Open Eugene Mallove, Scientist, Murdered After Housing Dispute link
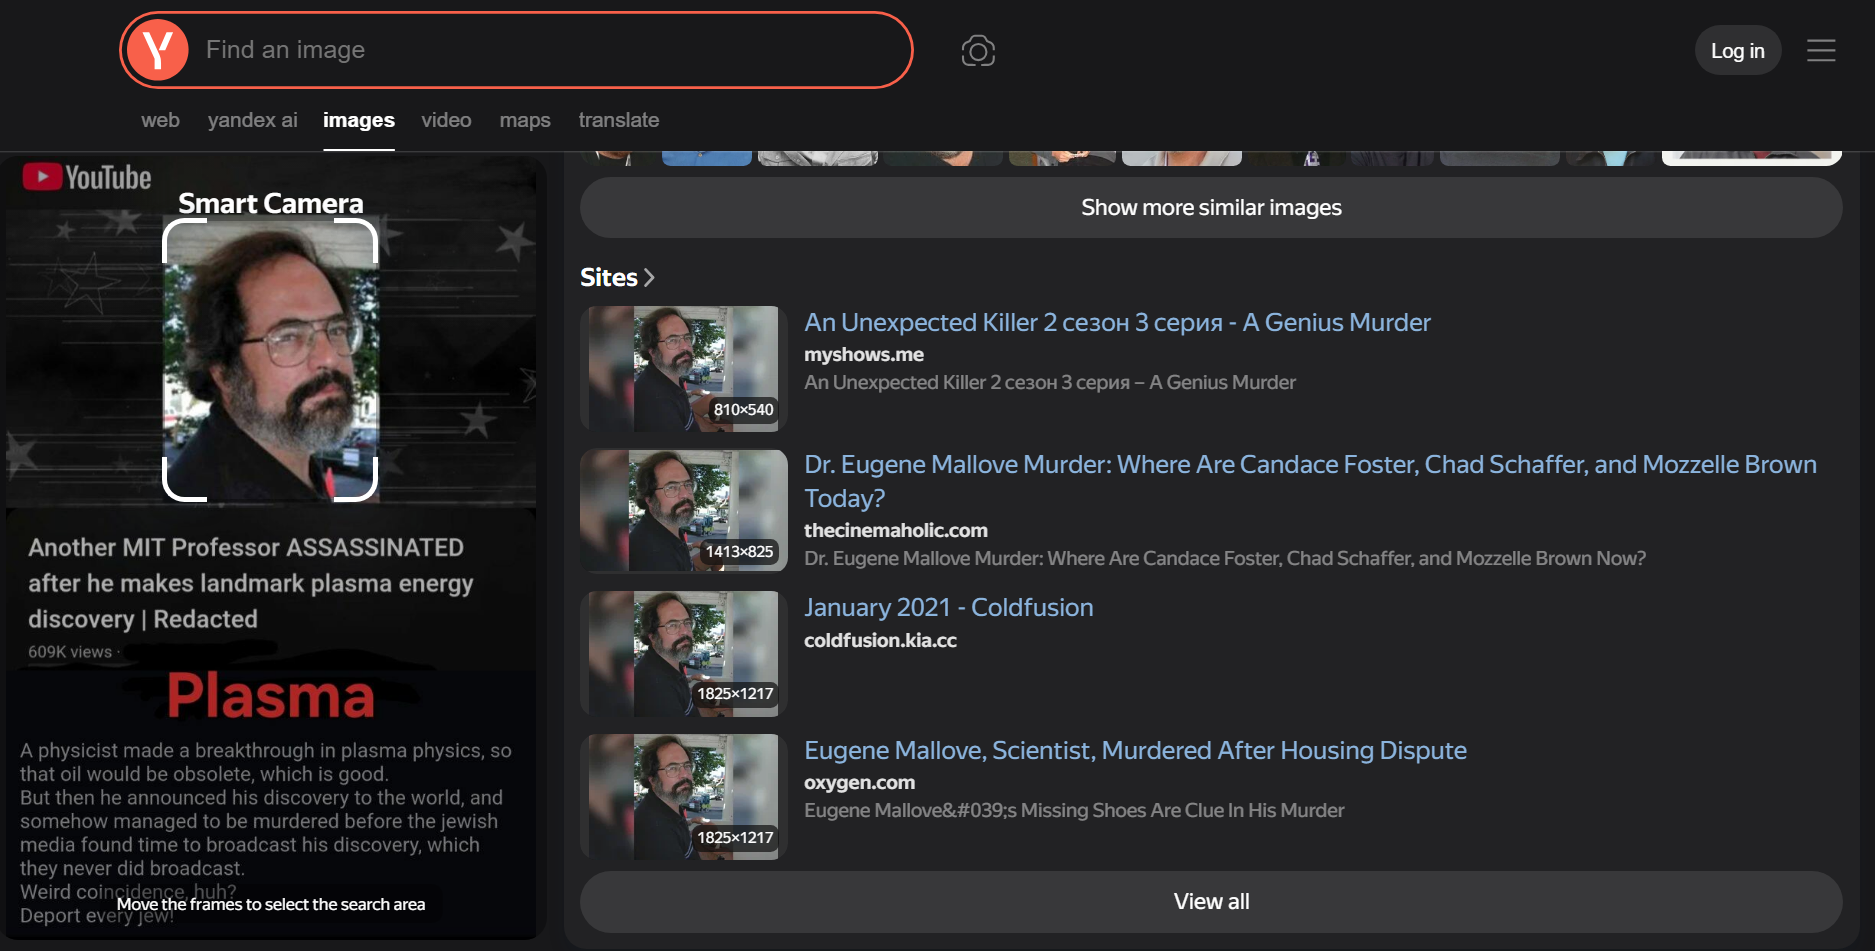This screenshot has height=951, width=1875. point(1135,751)
